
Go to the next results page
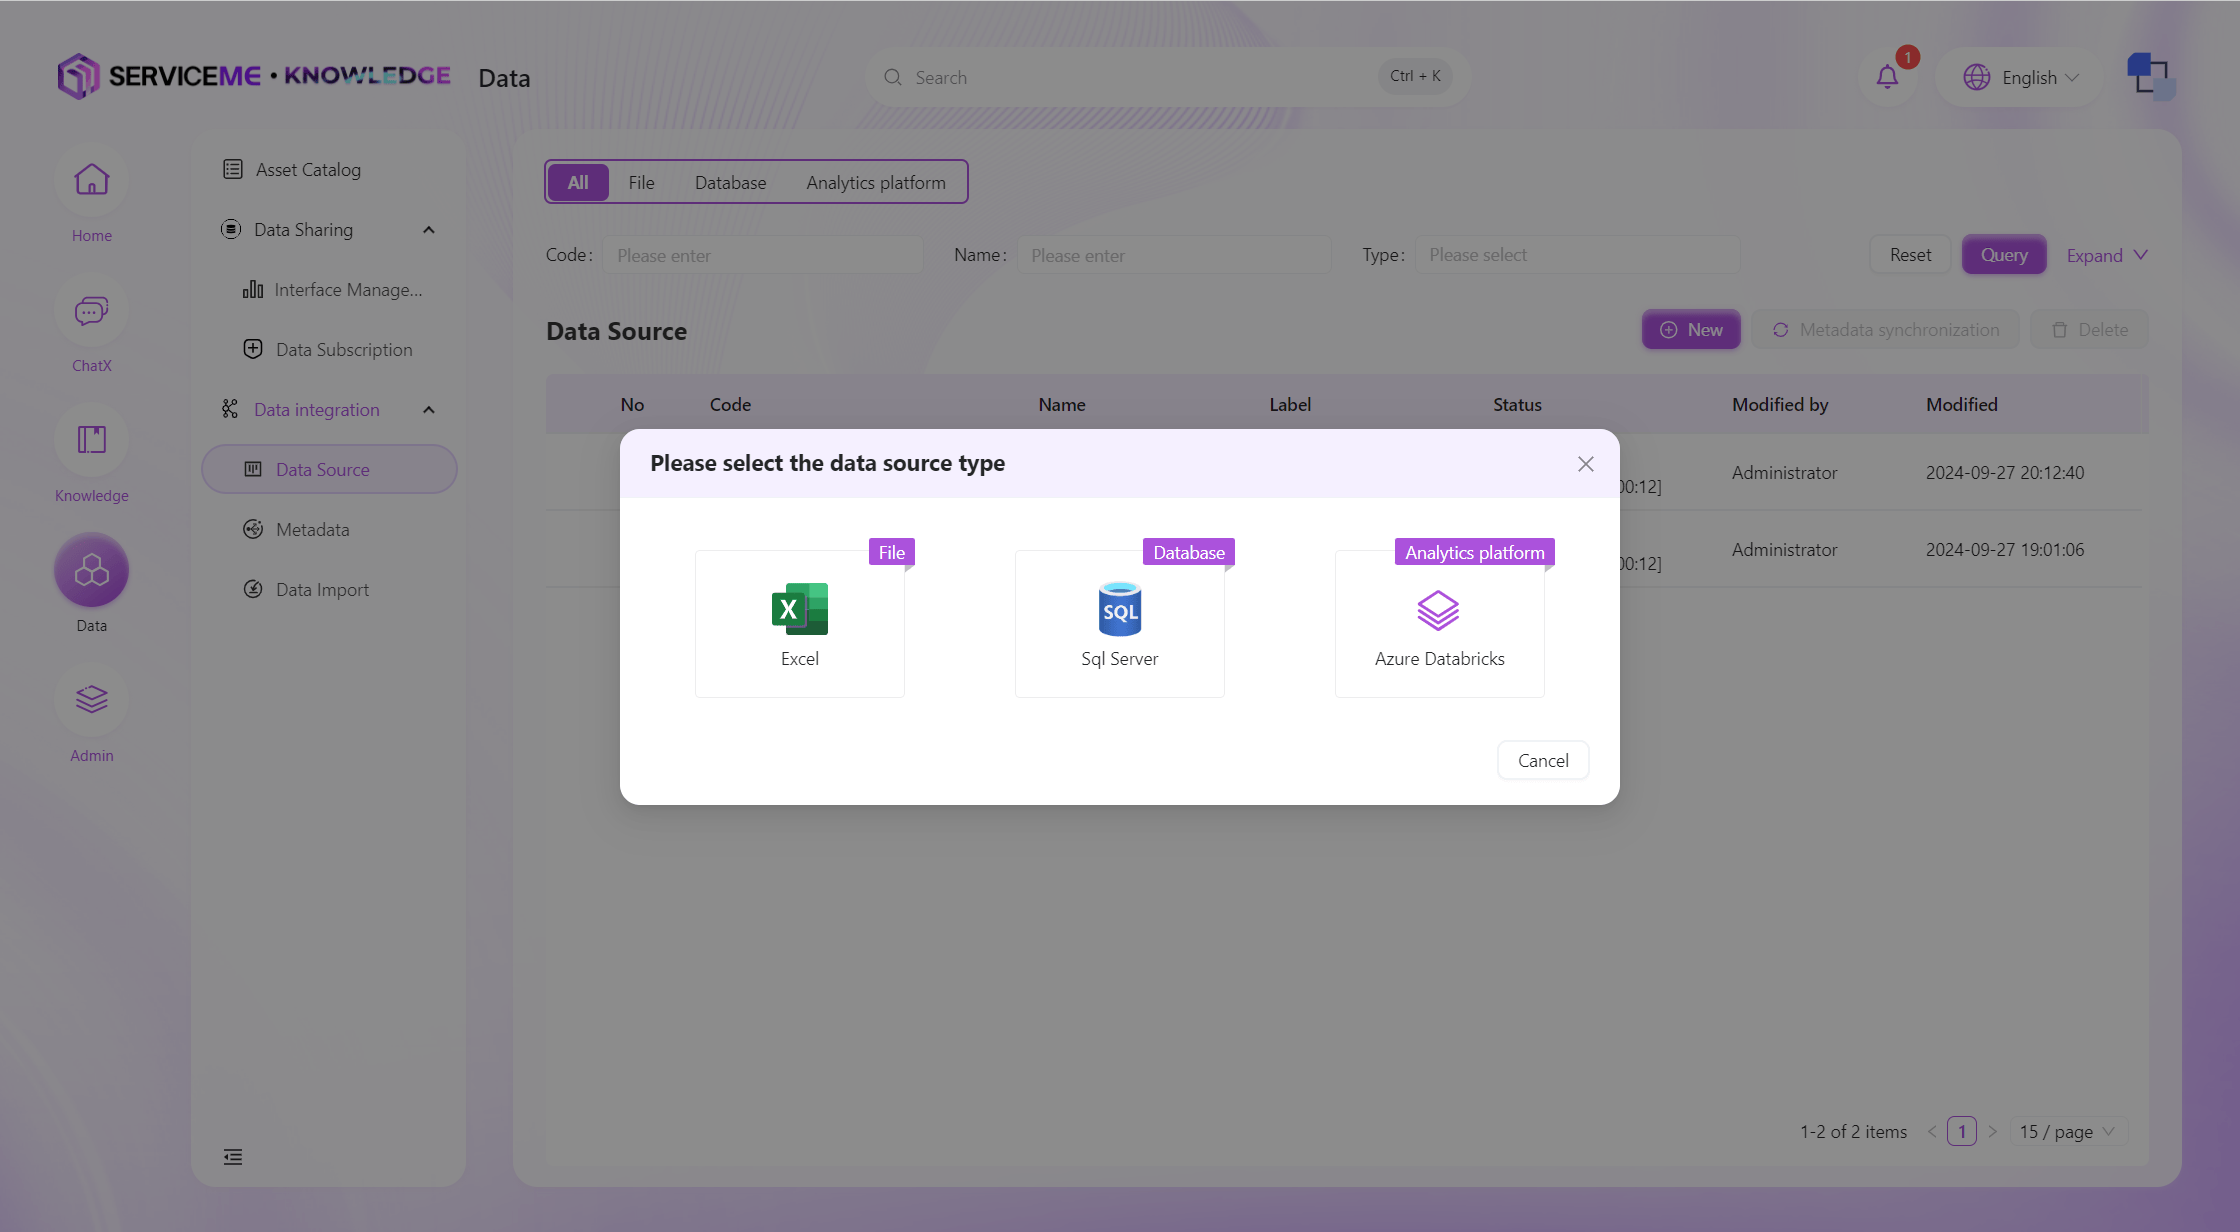point(1992,1132)
